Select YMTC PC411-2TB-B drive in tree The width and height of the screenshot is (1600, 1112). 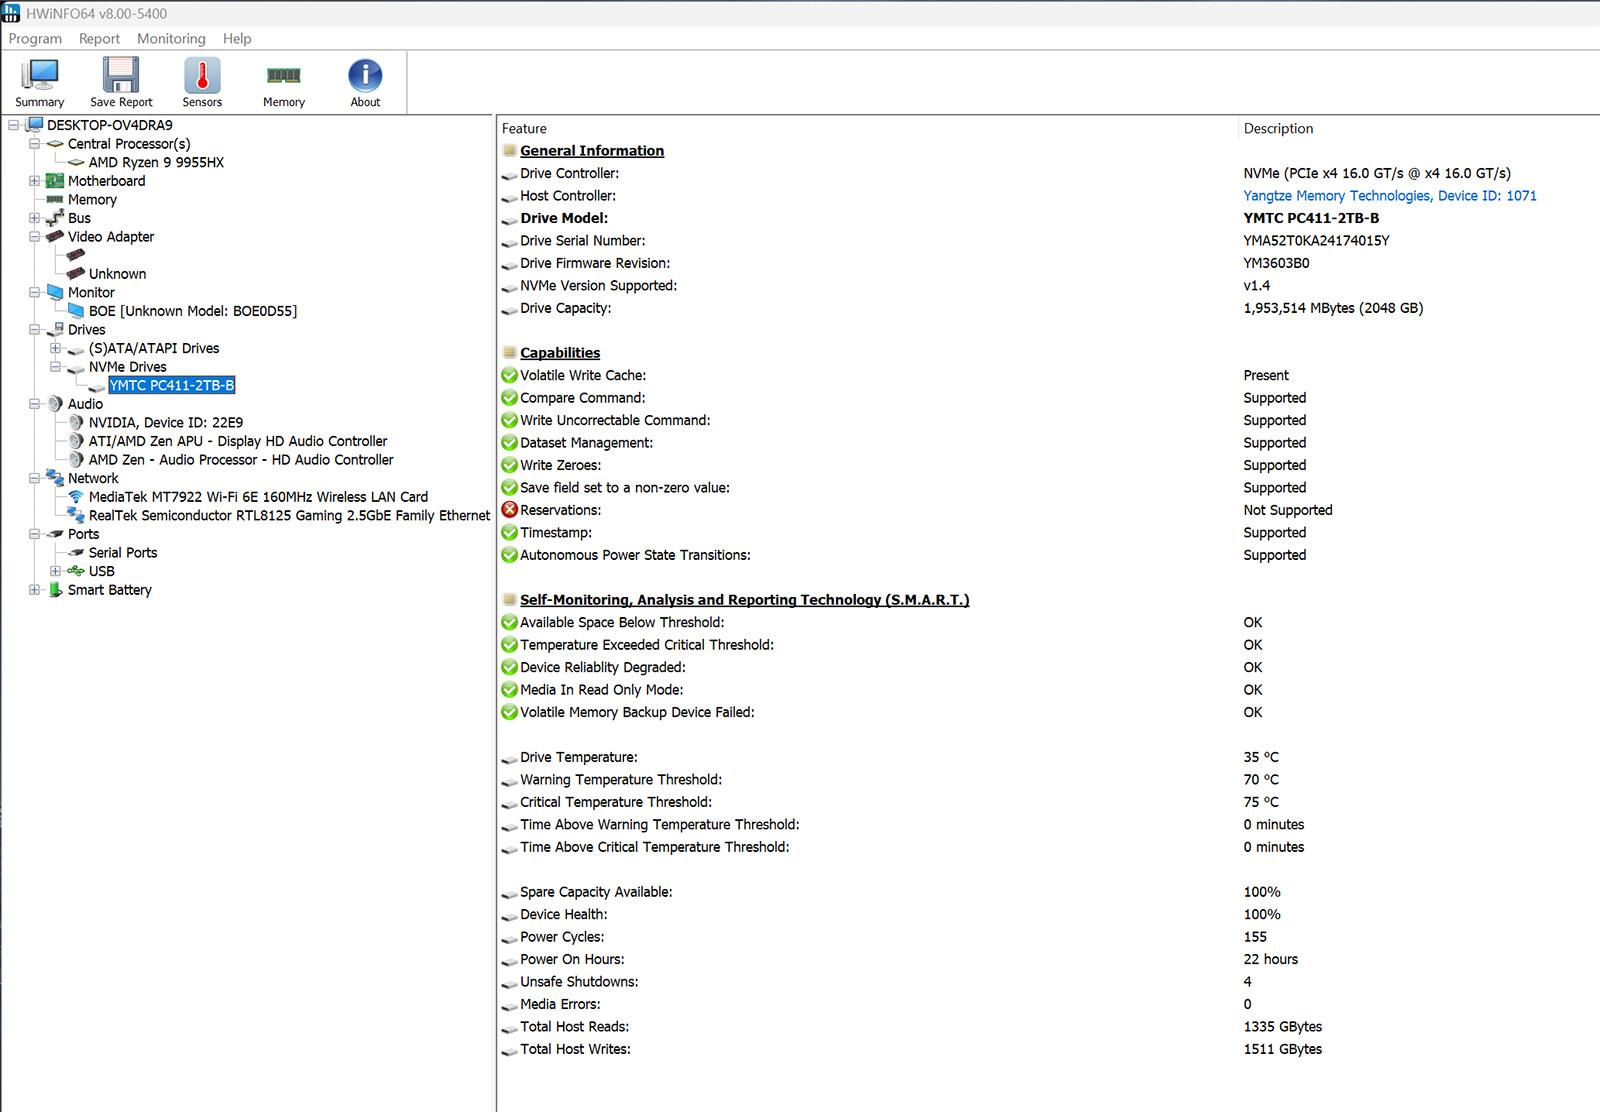172,385
